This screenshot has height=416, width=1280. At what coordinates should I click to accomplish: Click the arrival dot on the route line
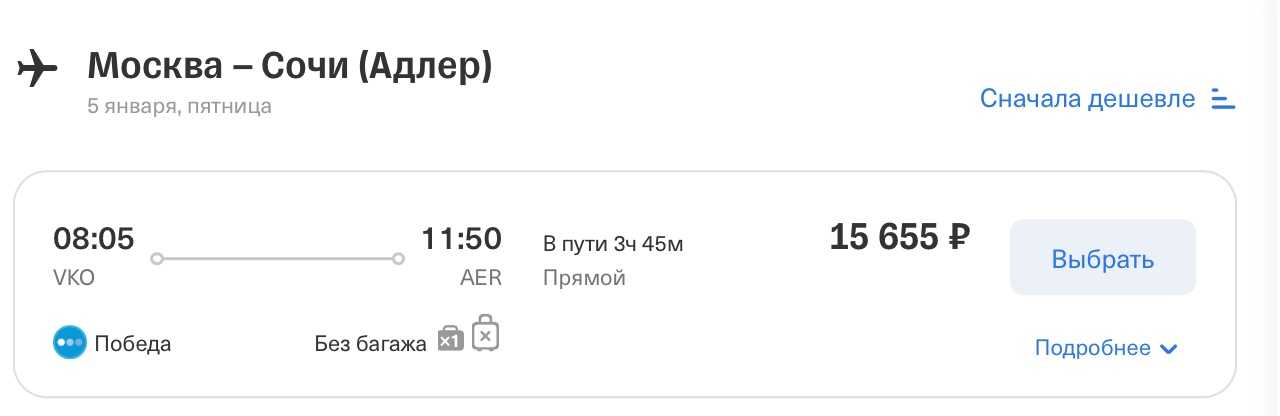(x=398, y=258)
